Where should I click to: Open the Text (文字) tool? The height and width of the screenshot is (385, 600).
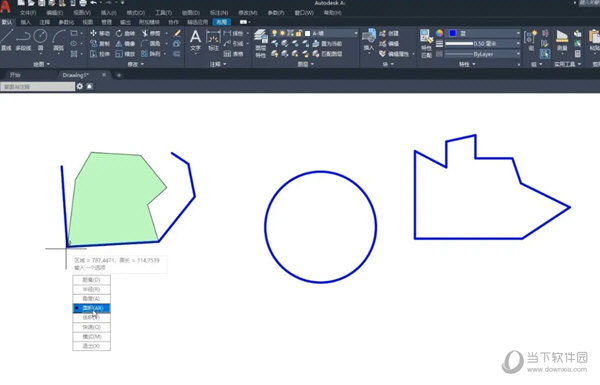pos(195,40)
